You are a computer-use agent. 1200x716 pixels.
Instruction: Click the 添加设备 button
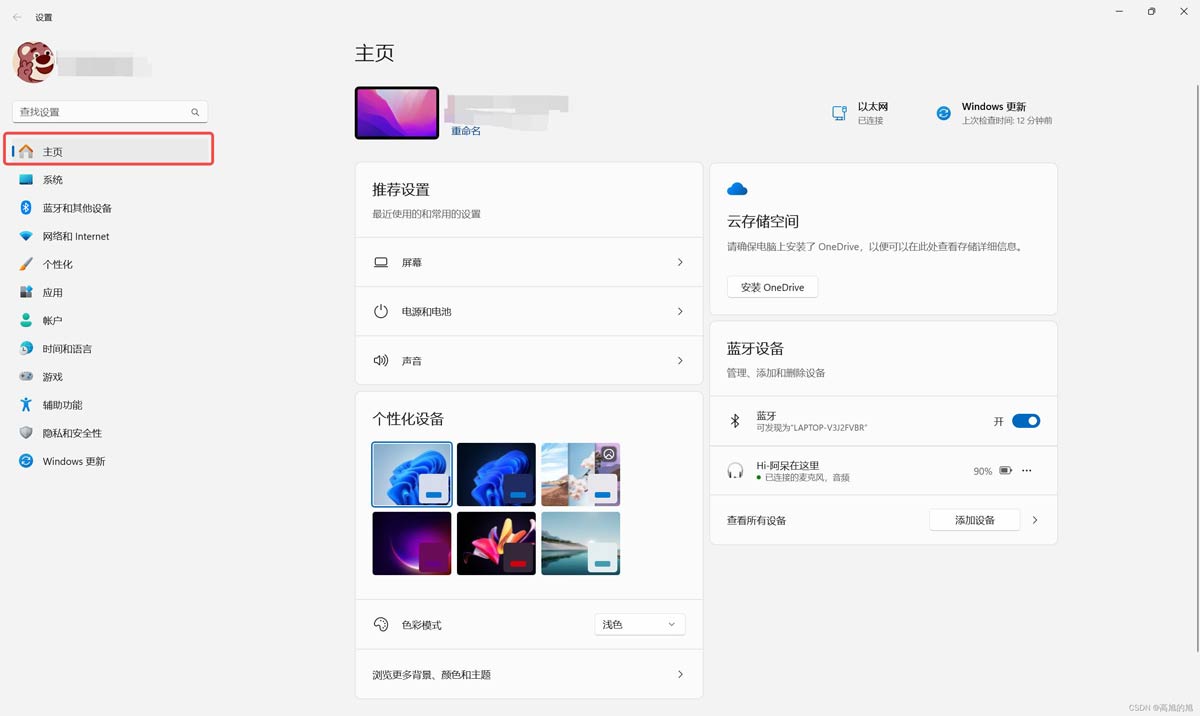[x=974, y=520]
